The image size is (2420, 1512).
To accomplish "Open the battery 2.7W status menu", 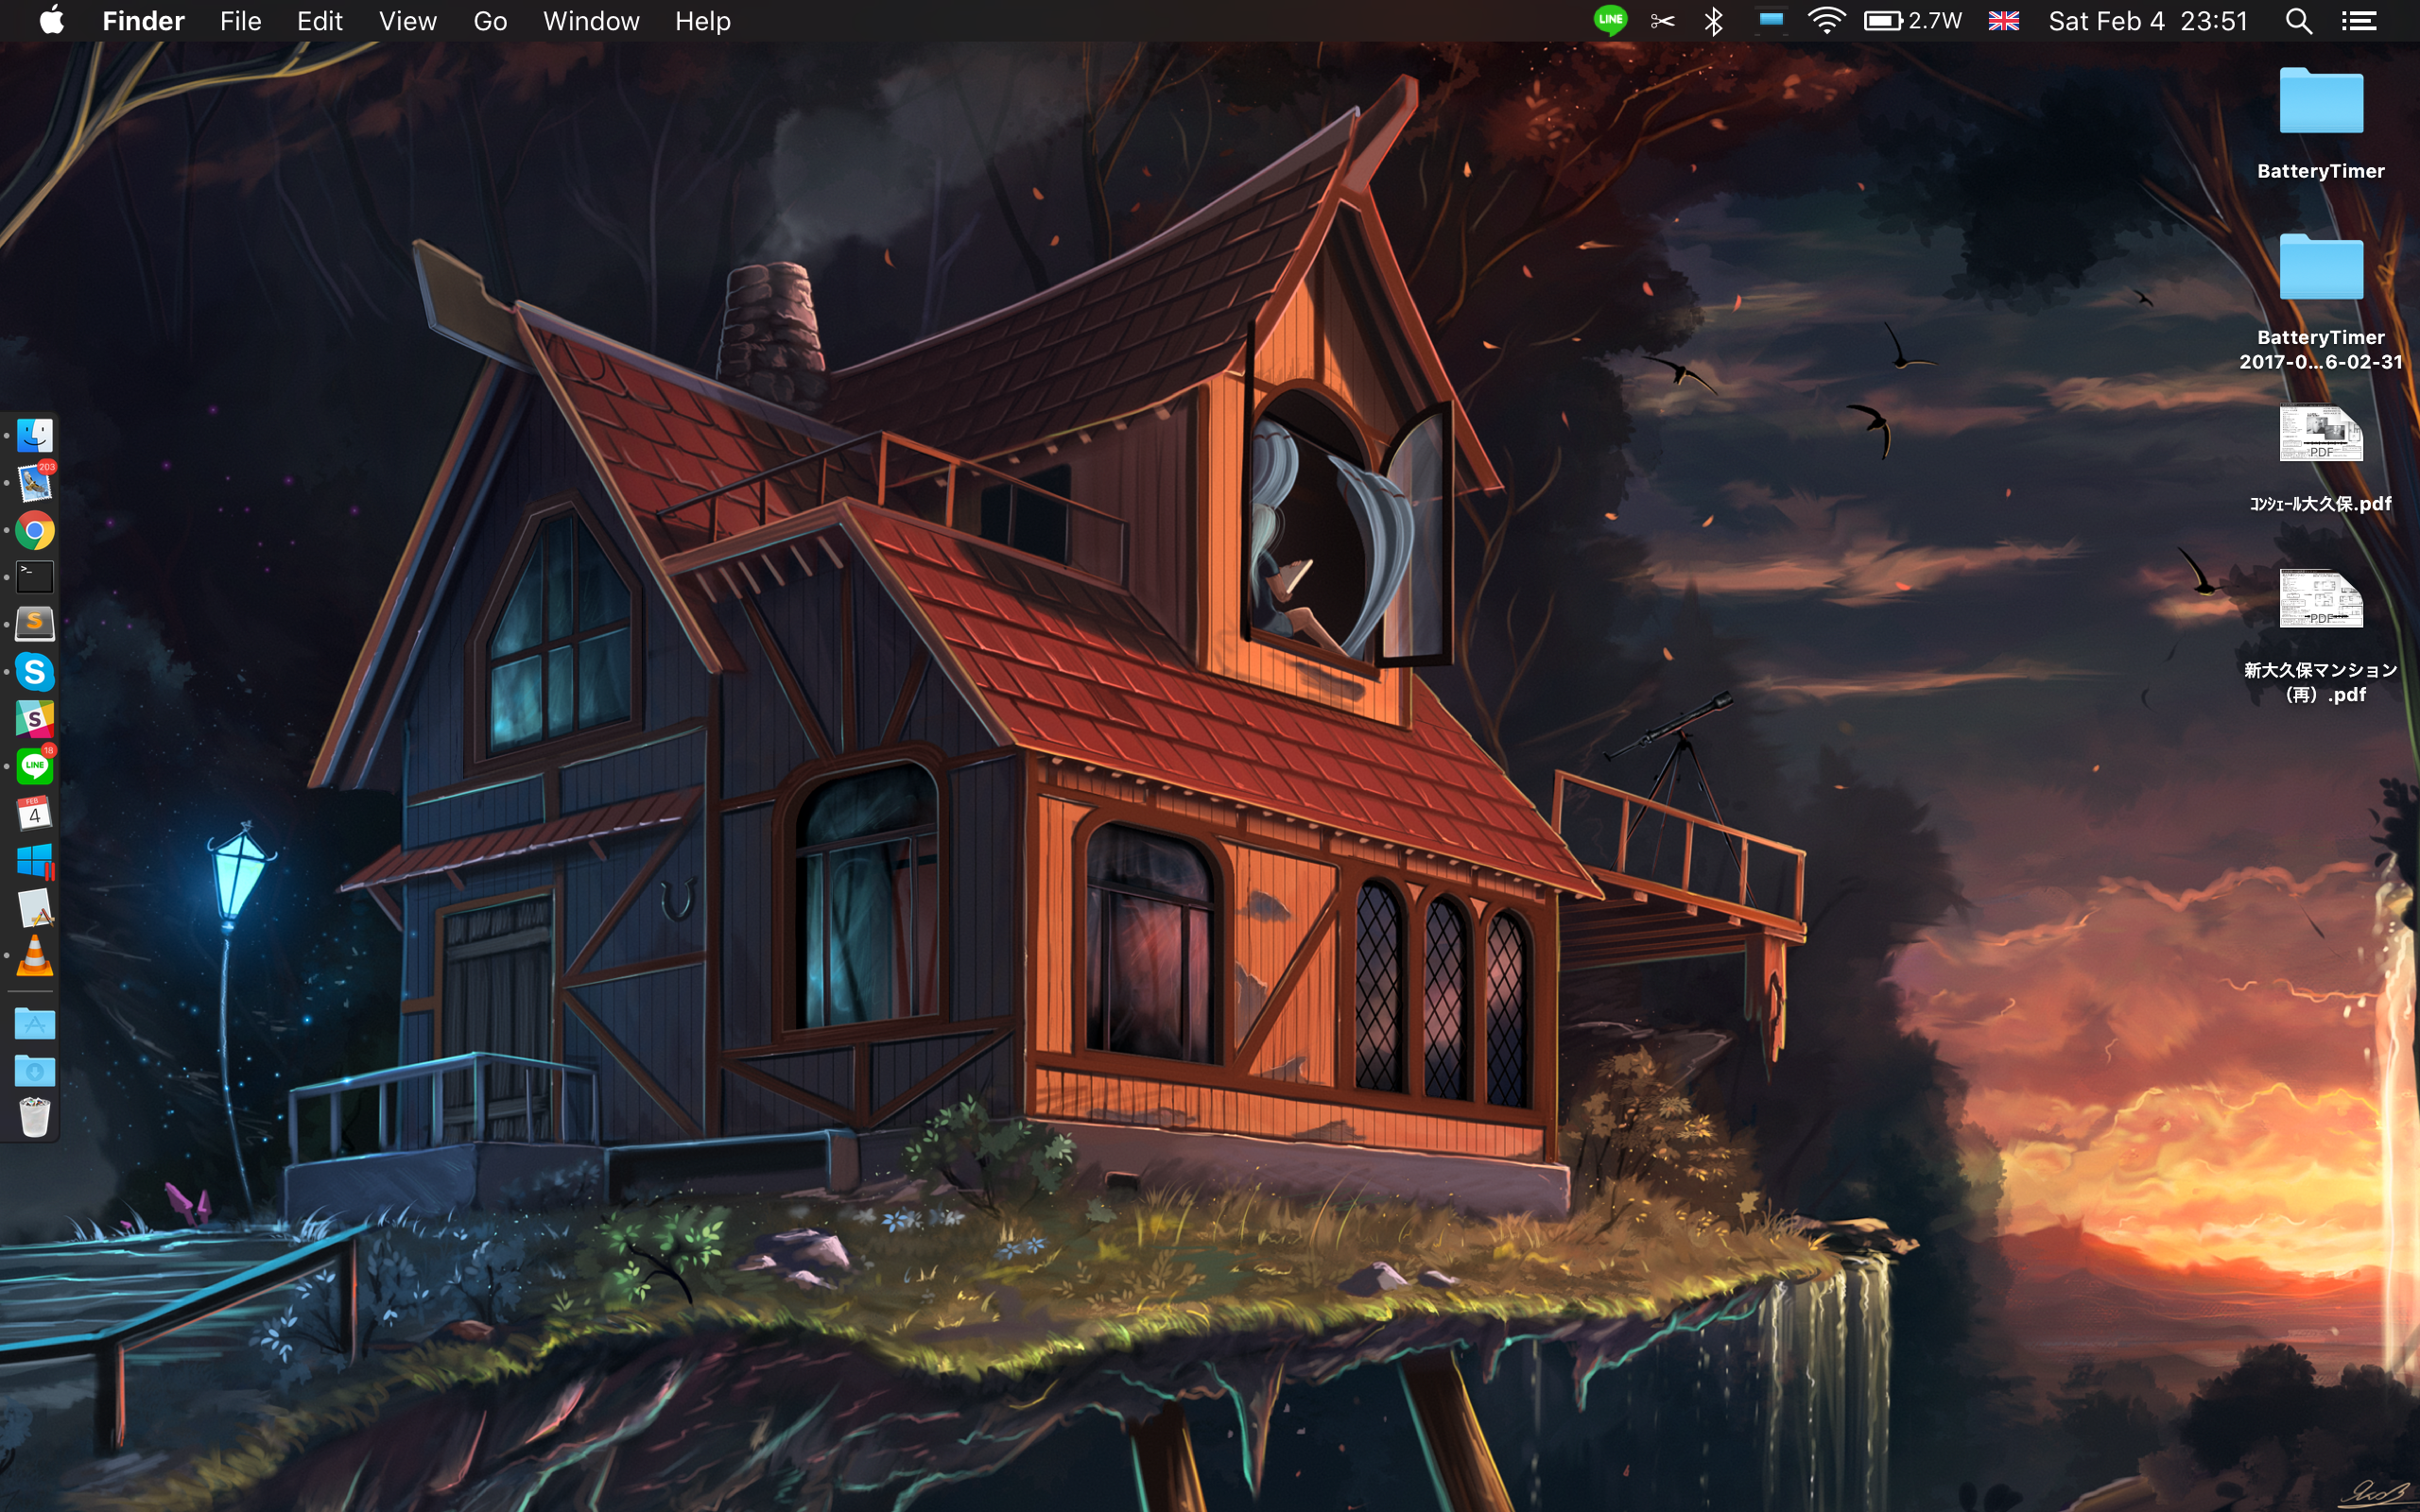I will (1912, 21).
